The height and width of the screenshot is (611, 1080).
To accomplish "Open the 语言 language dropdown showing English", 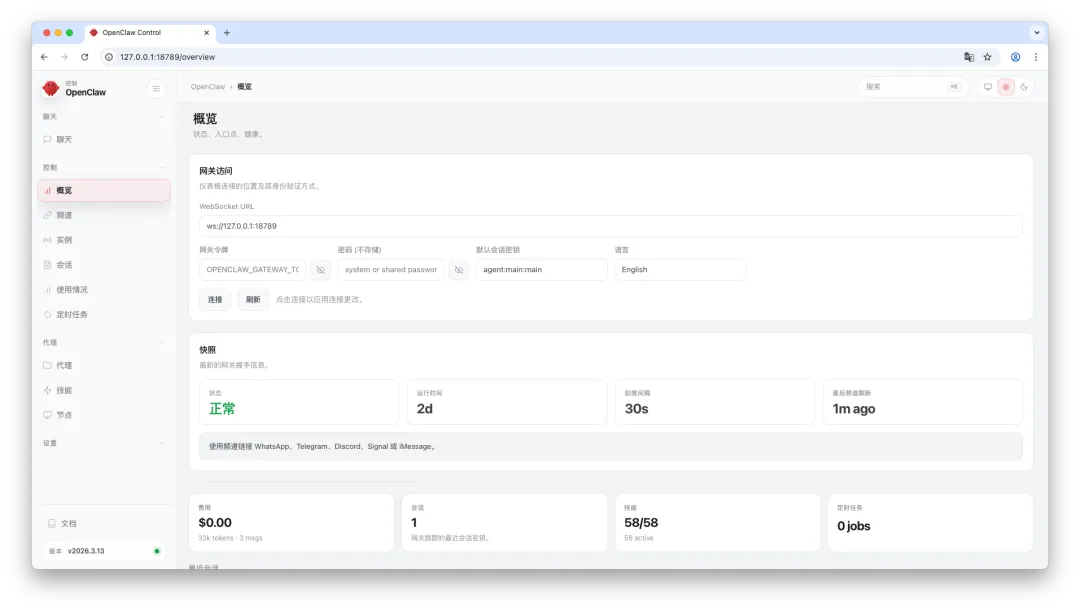I will point(680,269).
